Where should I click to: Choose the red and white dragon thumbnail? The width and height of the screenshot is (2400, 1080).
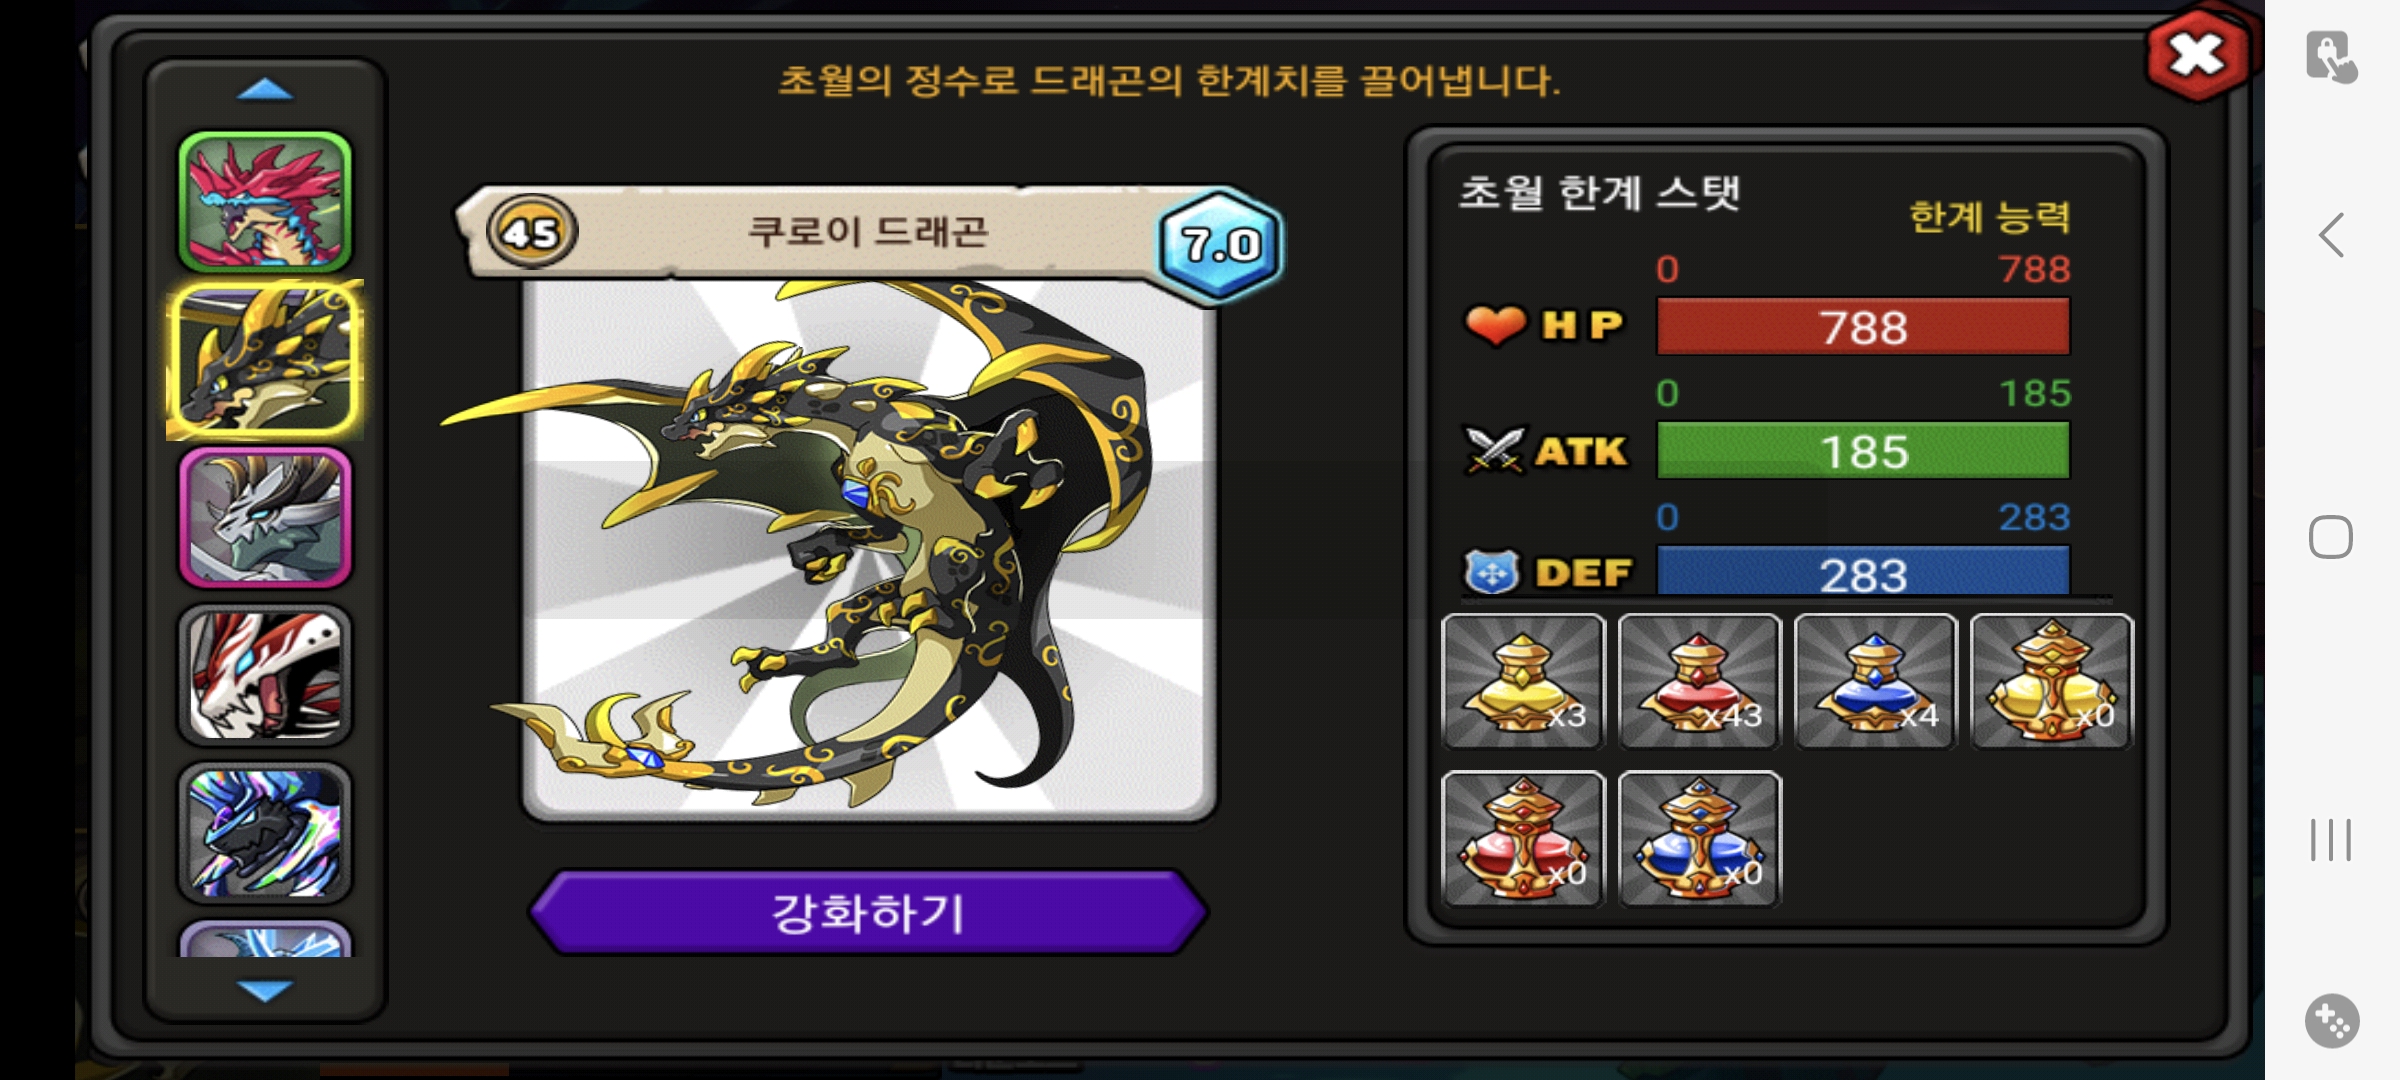265,675
